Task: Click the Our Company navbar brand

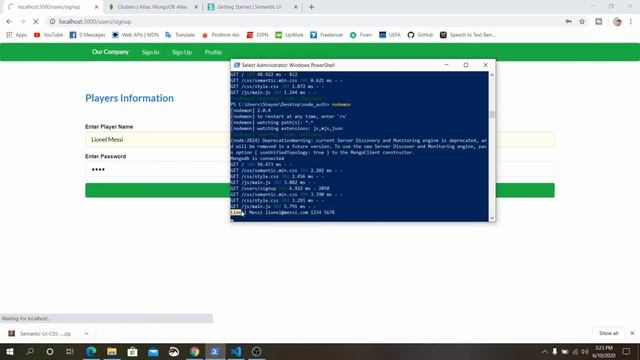Action: (x=110, y=52)
